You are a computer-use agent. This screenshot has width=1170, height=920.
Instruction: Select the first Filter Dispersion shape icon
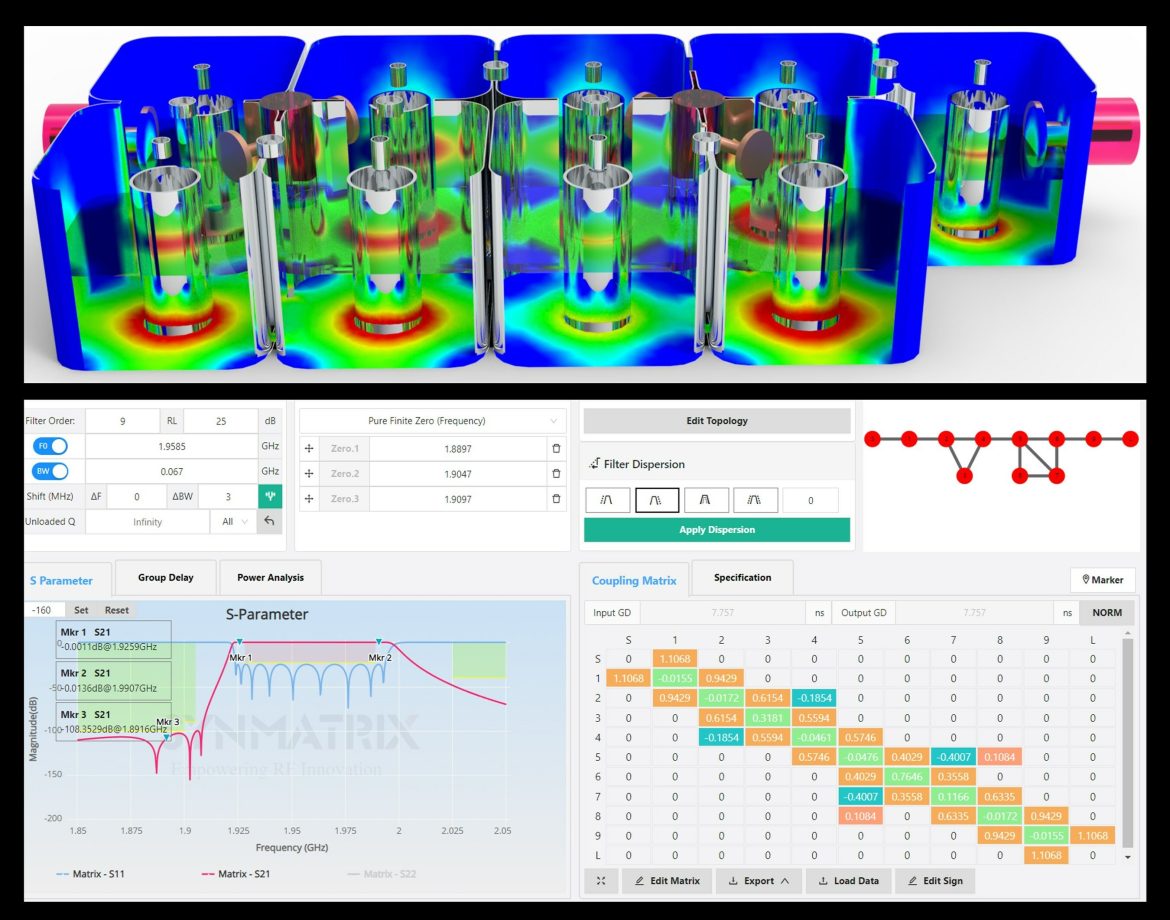[x=608, y=499]
